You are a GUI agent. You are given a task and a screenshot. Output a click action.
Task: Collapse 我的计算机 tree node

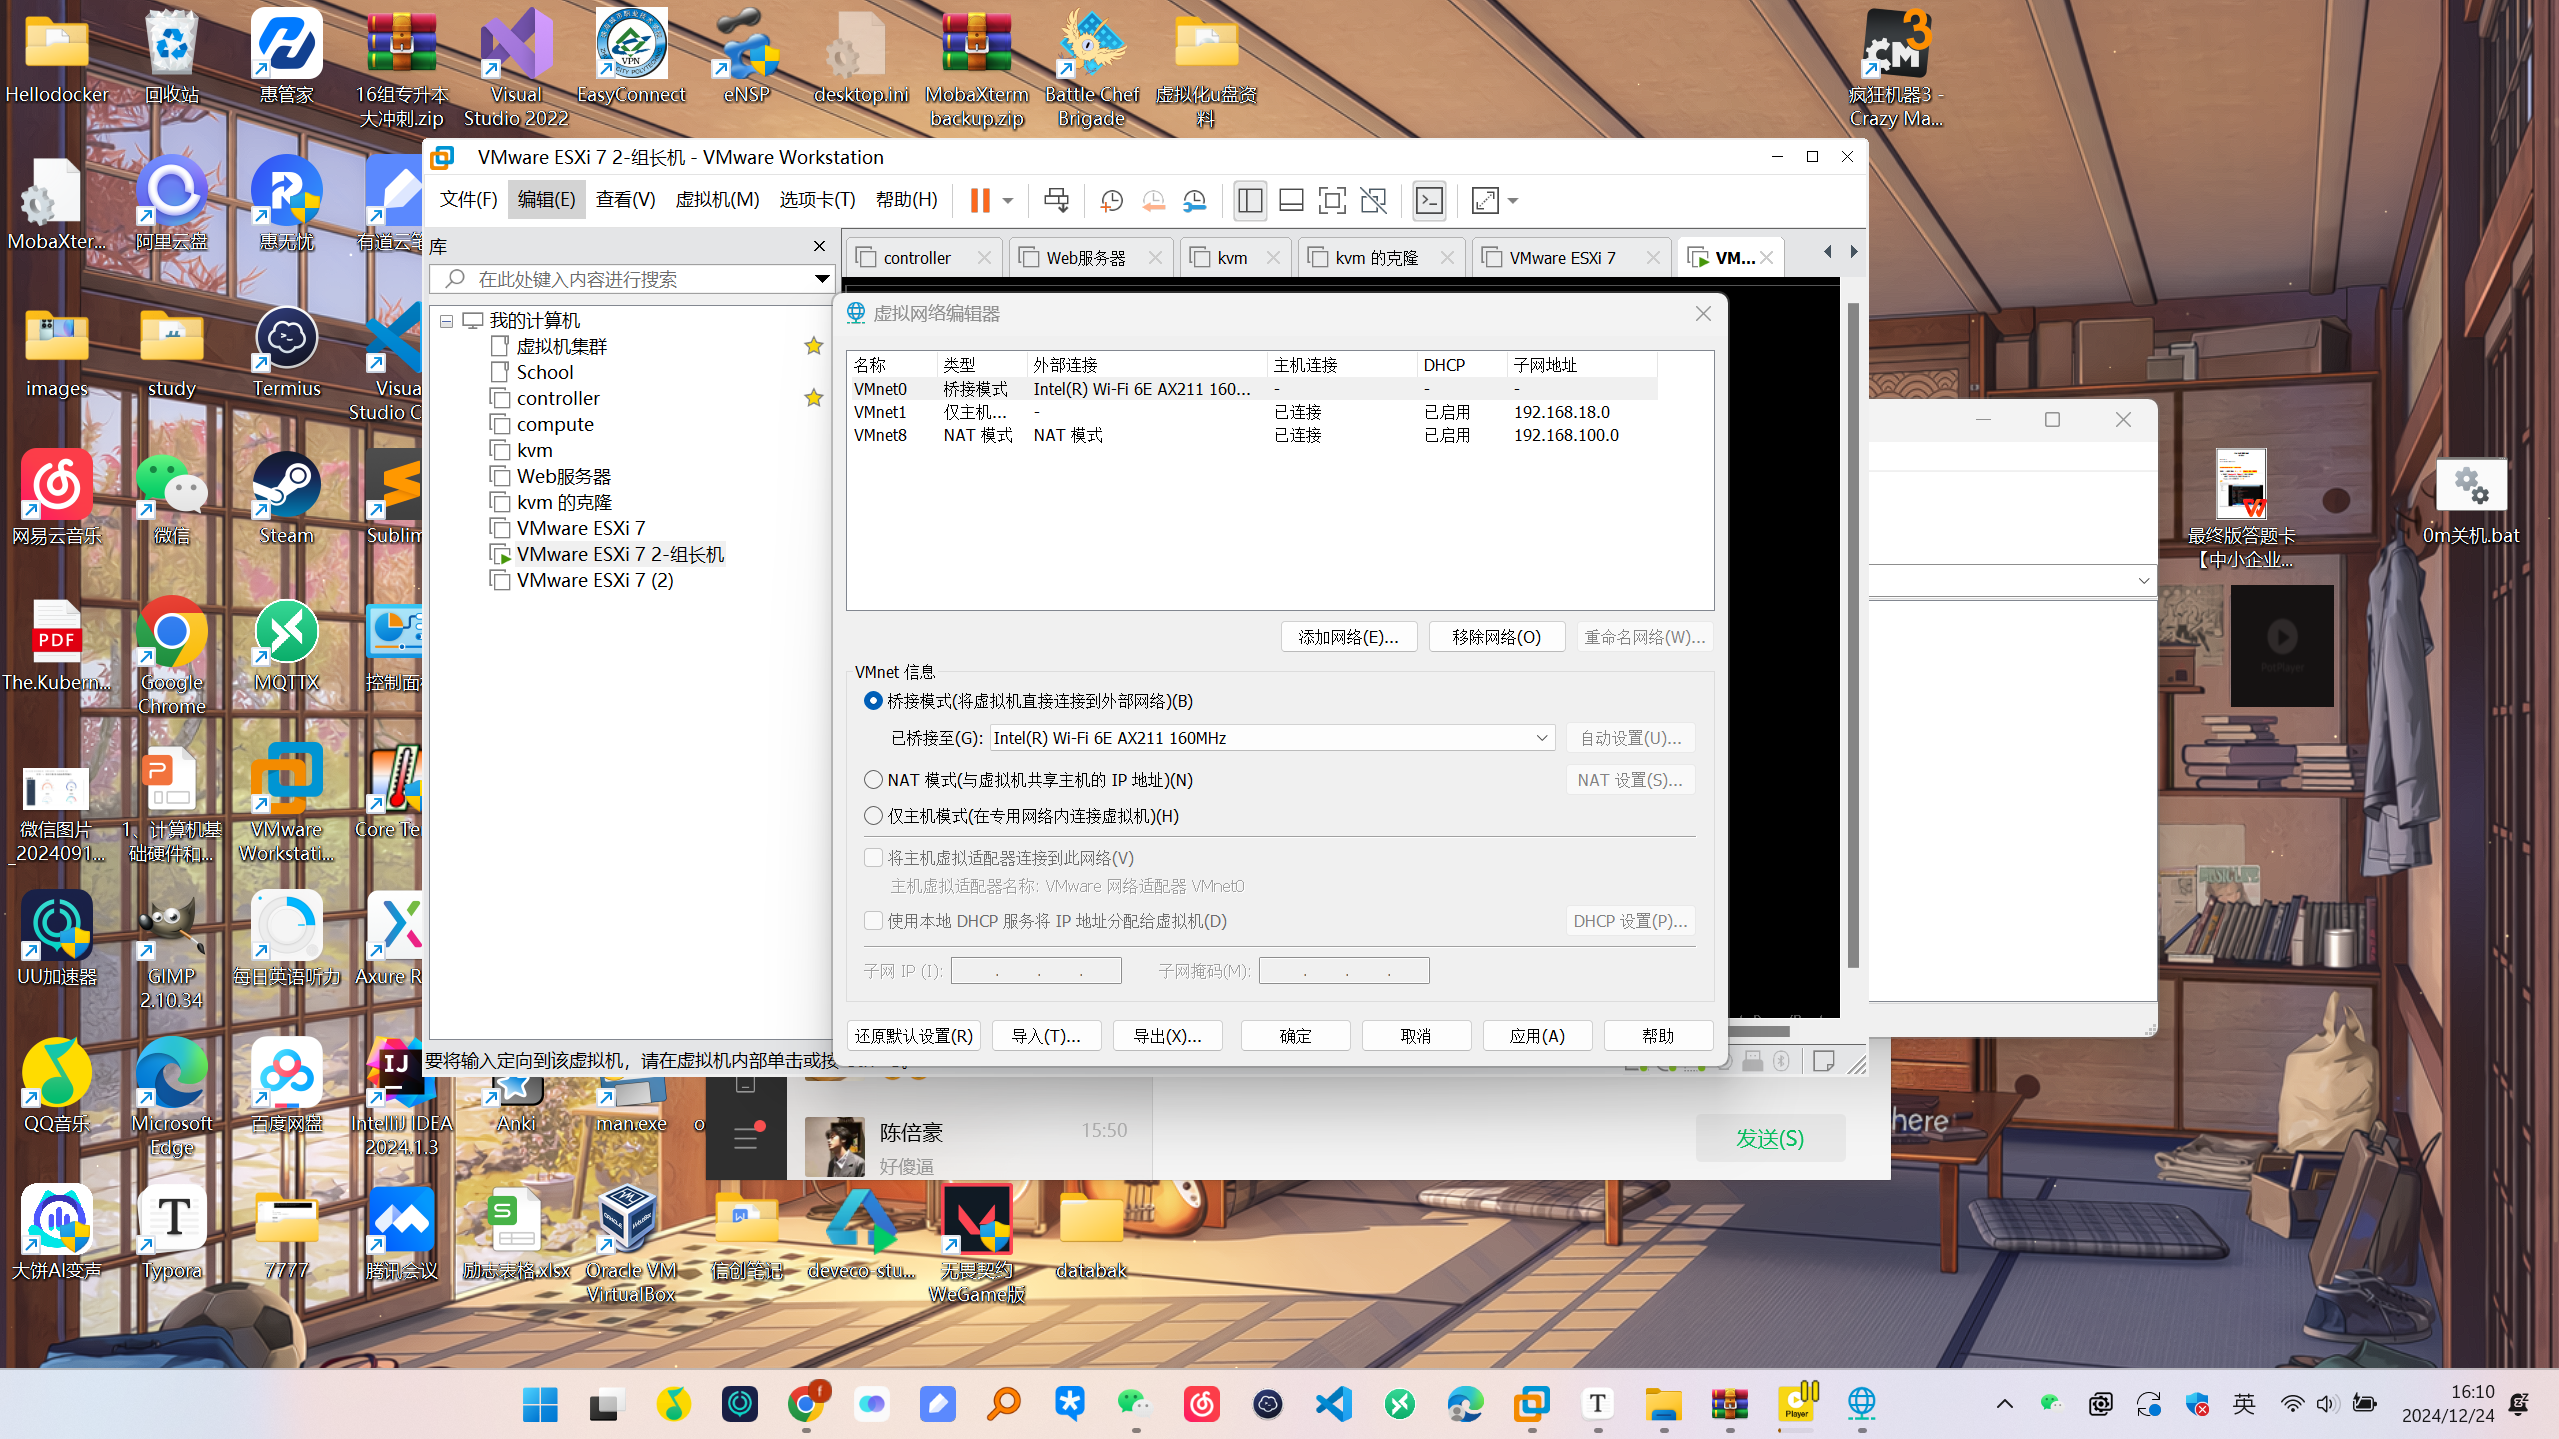point(446,321)
